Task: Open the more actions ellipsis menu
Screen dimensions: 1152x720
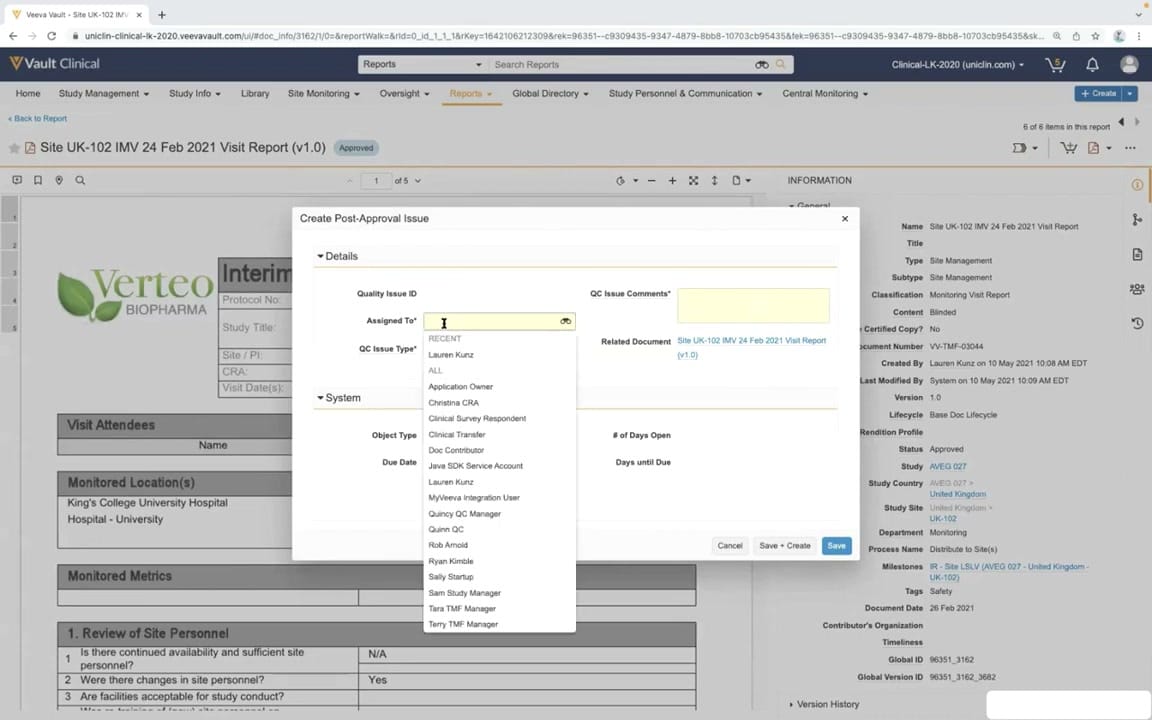Action: (1130, 148)
